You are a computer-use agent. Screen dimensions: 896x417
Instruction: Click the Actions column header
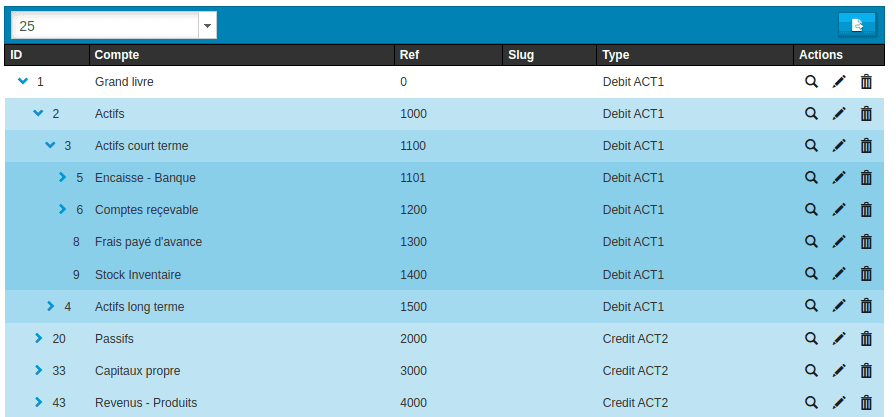(839, 55)
